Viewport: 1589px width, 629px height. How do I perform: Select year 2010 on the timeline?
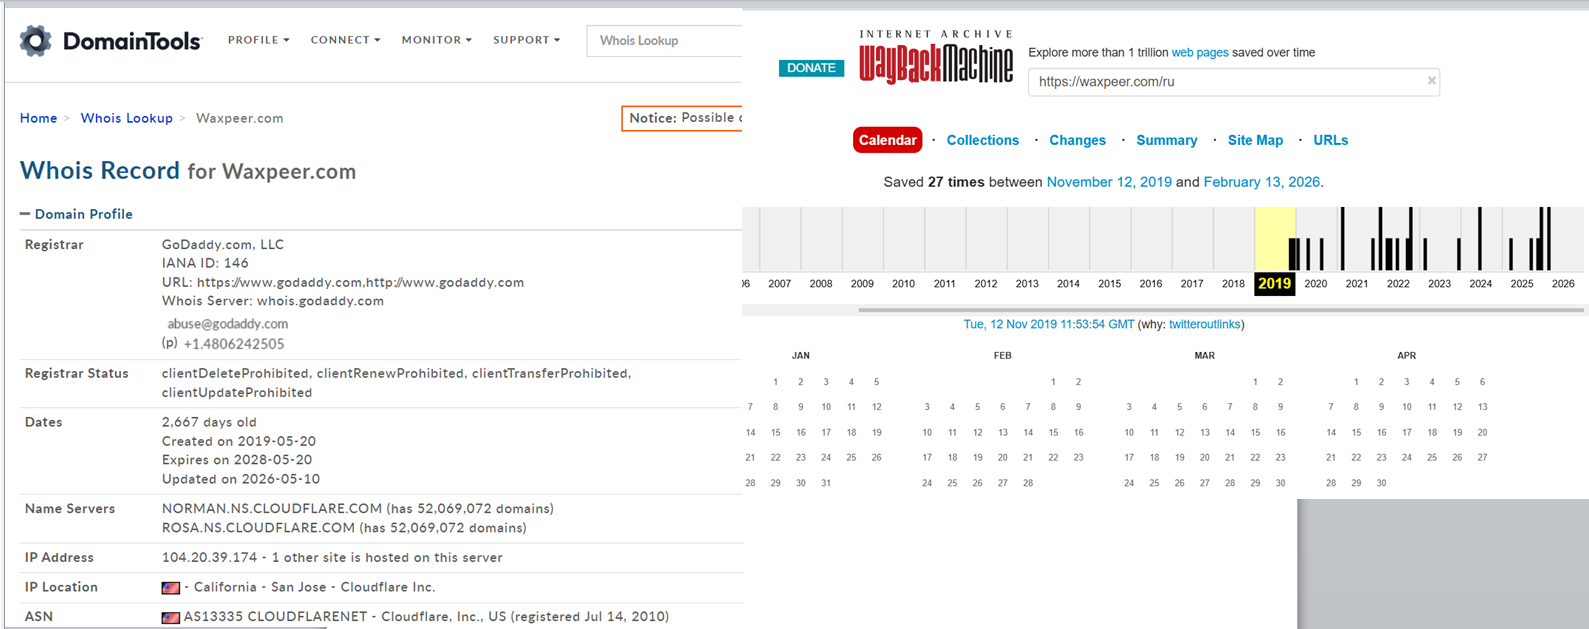tap(903, 284)
